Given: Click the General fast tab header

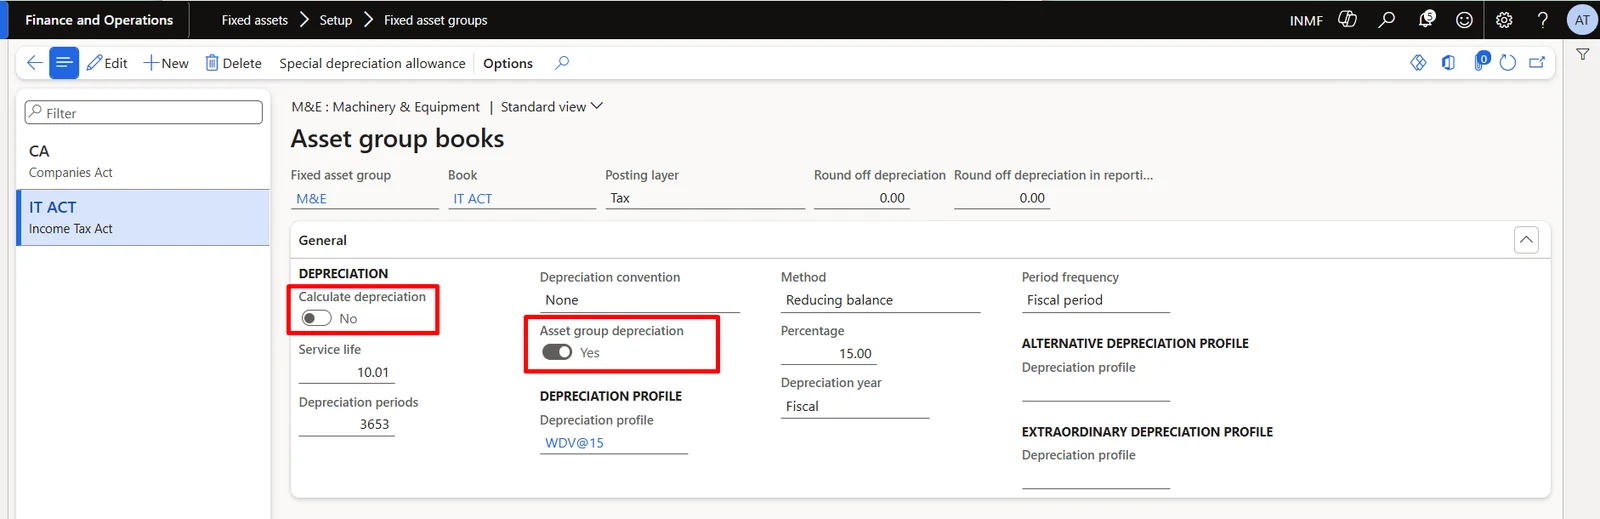Looking at the screenshot, I should [322, 240].
